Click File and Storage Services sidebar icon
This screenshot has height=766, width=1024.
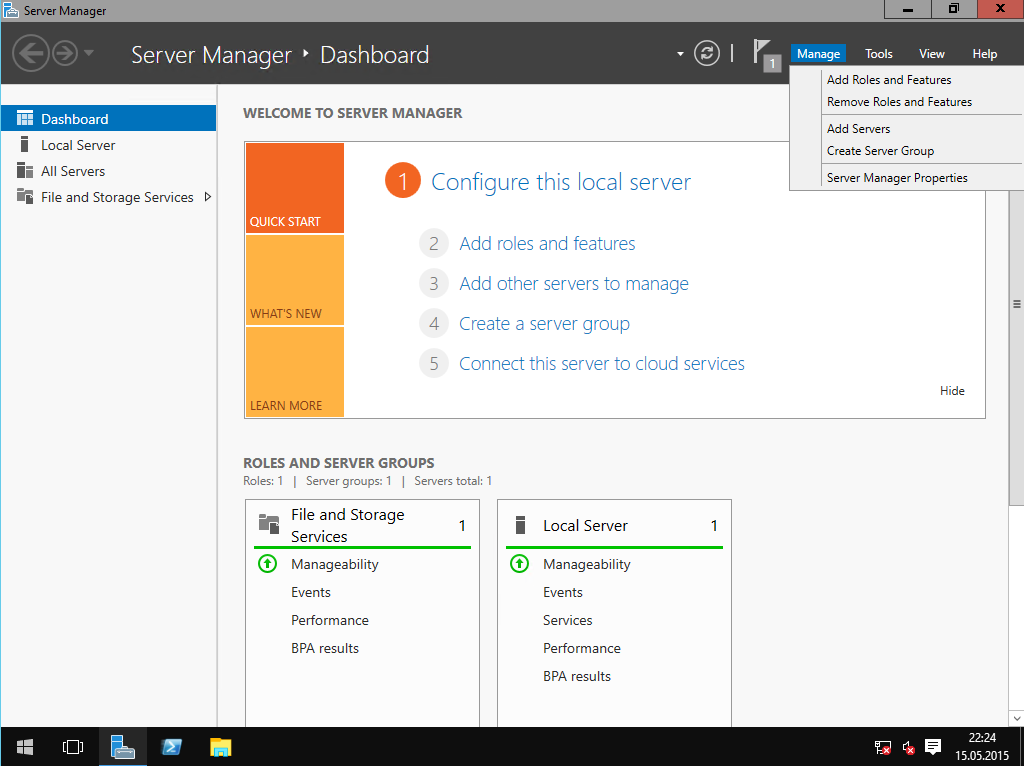point(25,196)
